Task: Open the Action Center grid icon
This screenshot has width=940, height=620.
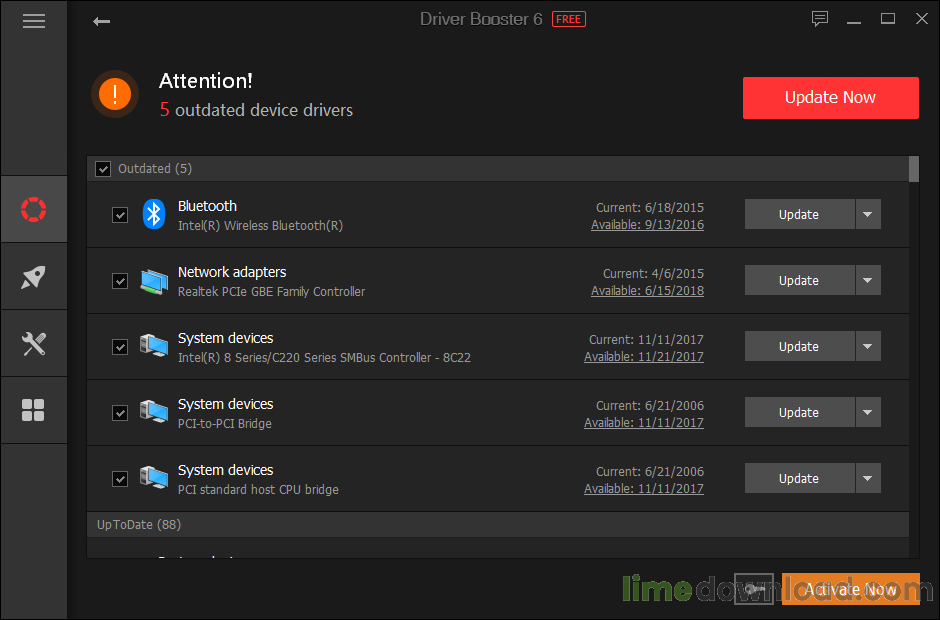Action: [33, 410]
